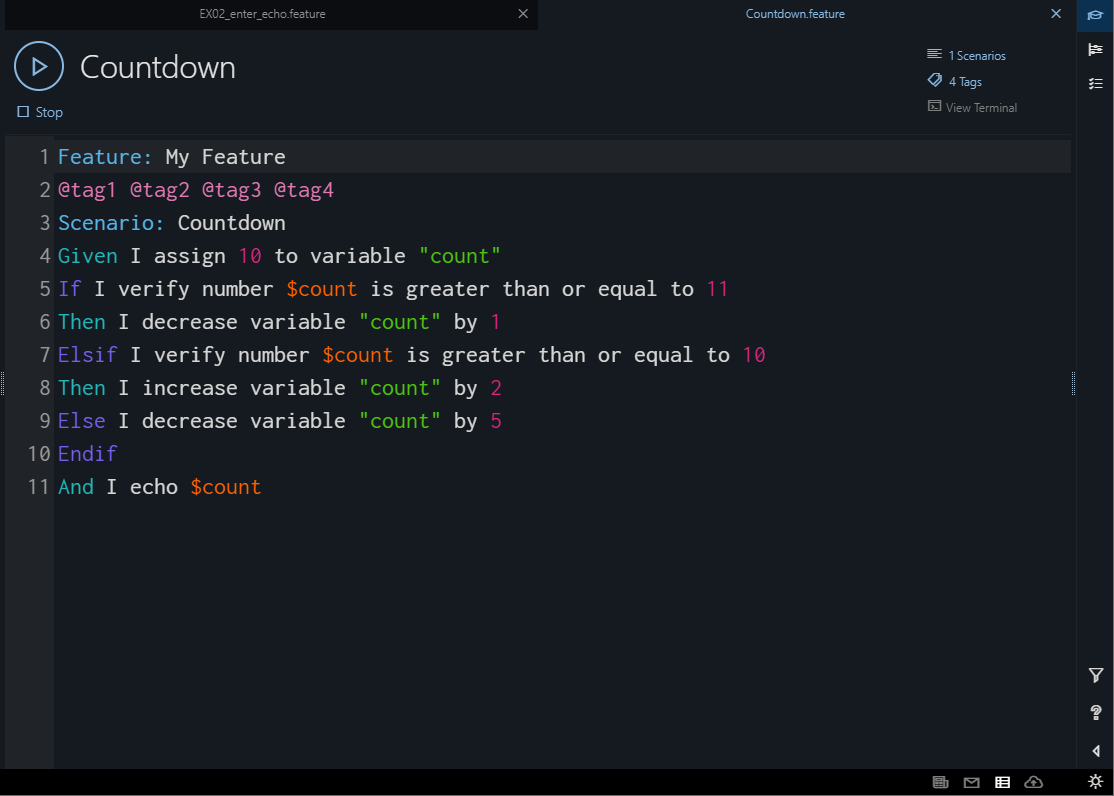Open the flag icon in right sidebar
Image resolution: width=1114 pixels, height=796 pixels.
tap(1095, 49)
